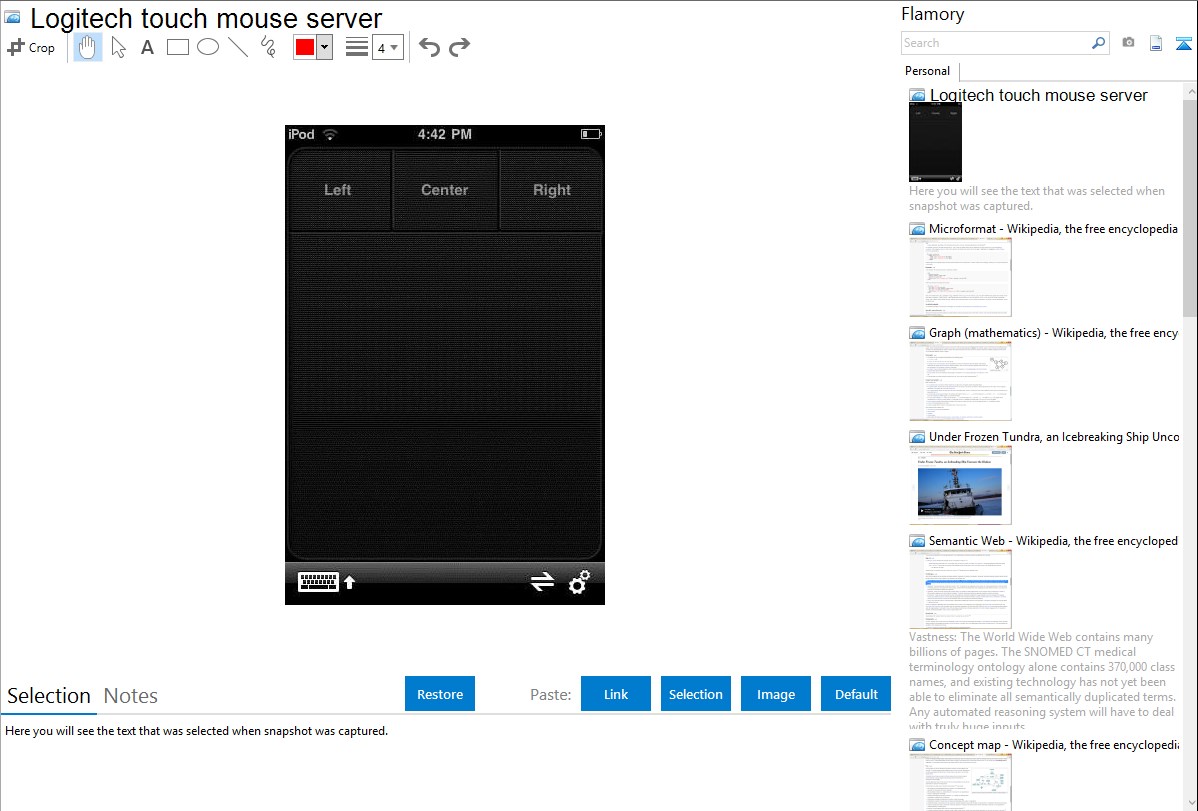Open the color picker dropdown arrow
Viewport: 1198px width, 811px height.
tap(324, 47)
